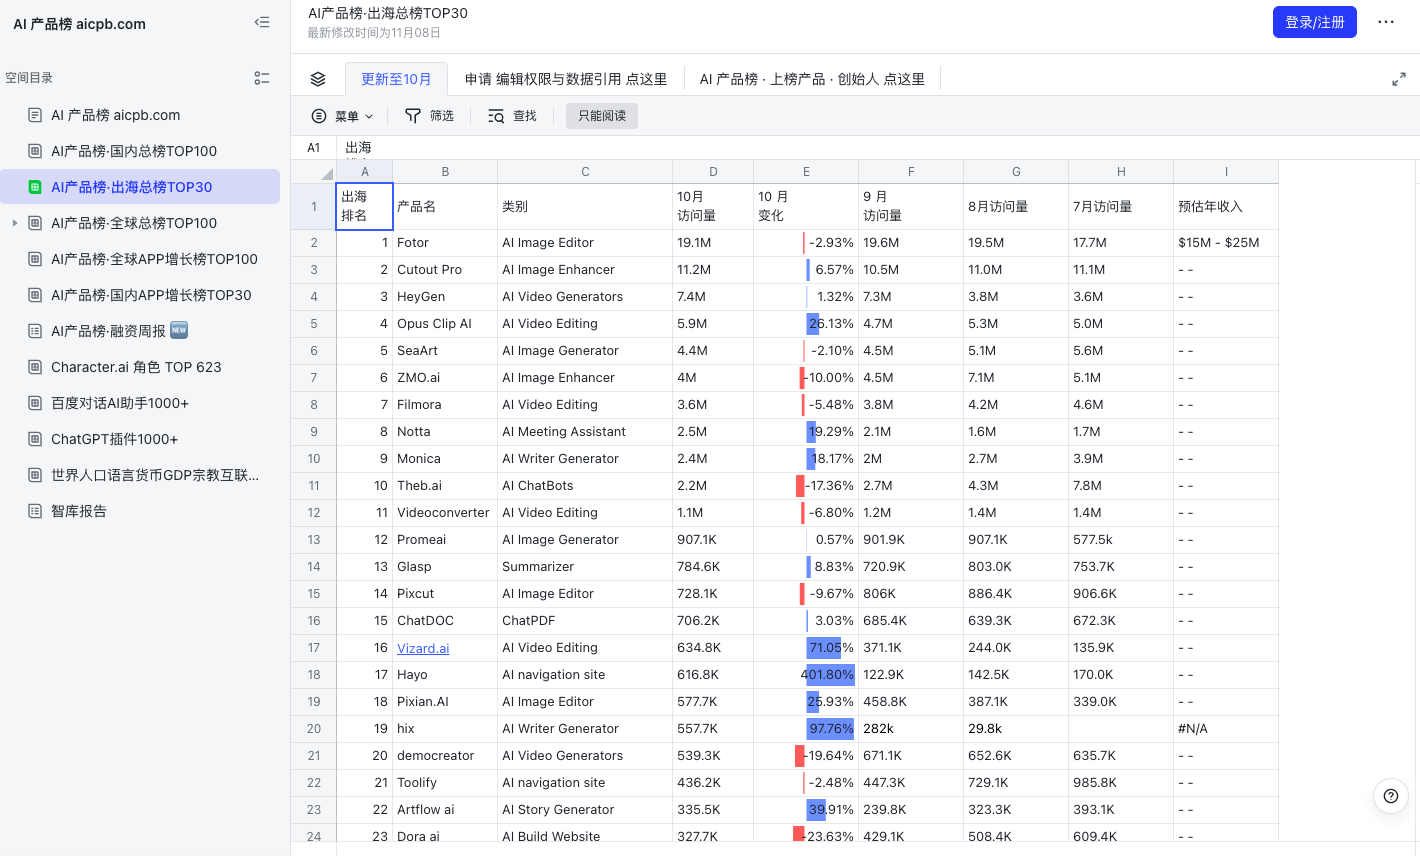Select the Toolify product cell
This screenshot has width=1420, height=856.
click(x=445, y=783)
